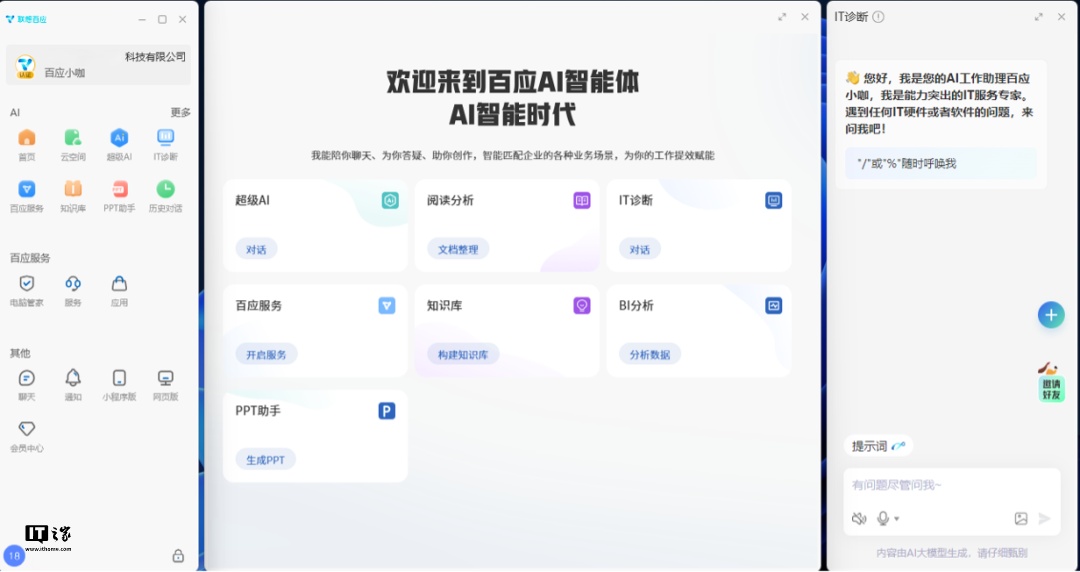Open 通知 bell icon
1080x572 pixels.
tap(73, 378)
